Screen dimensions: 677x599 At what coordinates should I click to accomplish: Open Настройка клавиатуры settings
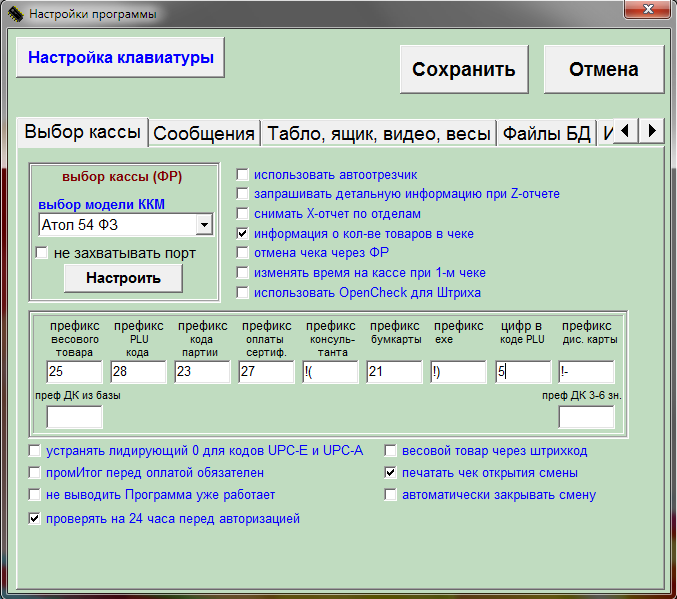click(x=120, y=57)
